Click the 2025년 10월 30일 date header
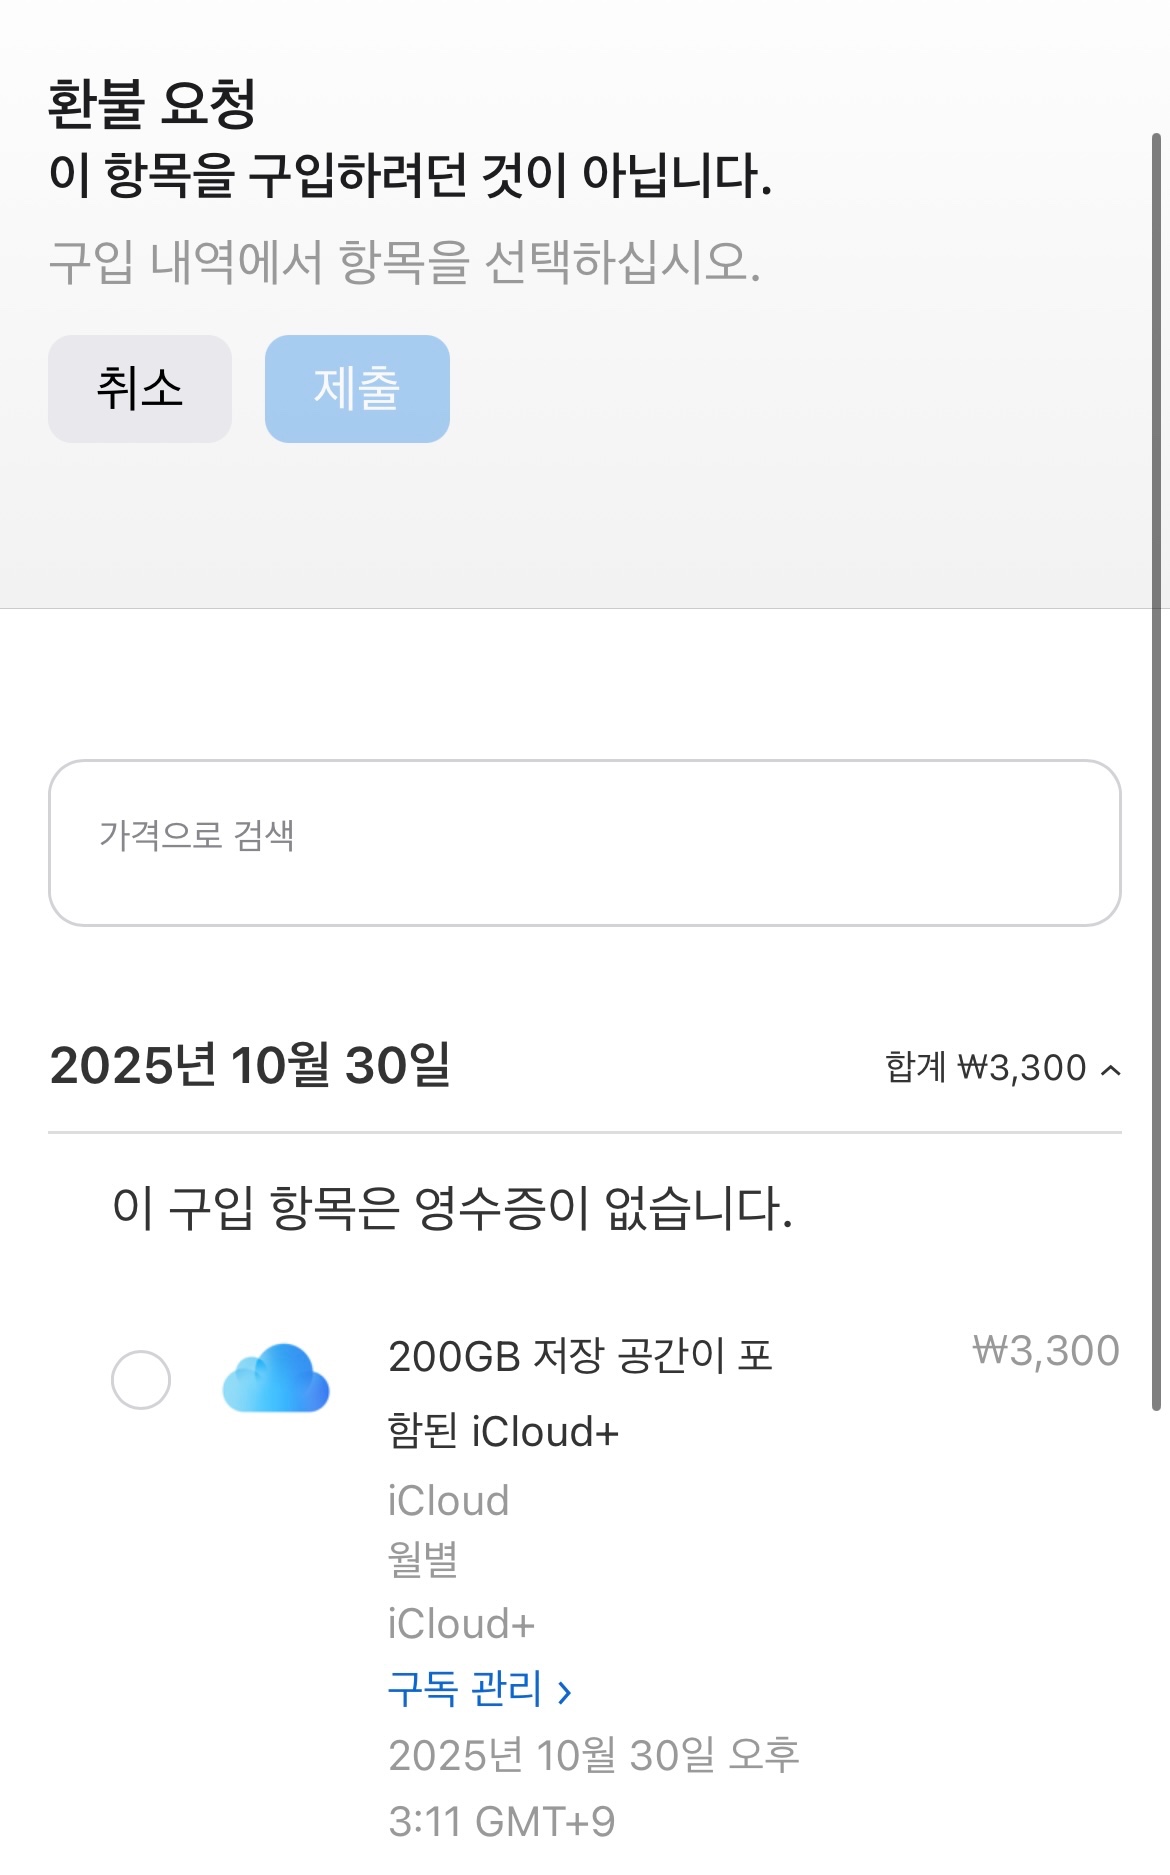Screen dimensions: 1170x1875 click(250, 1065)
